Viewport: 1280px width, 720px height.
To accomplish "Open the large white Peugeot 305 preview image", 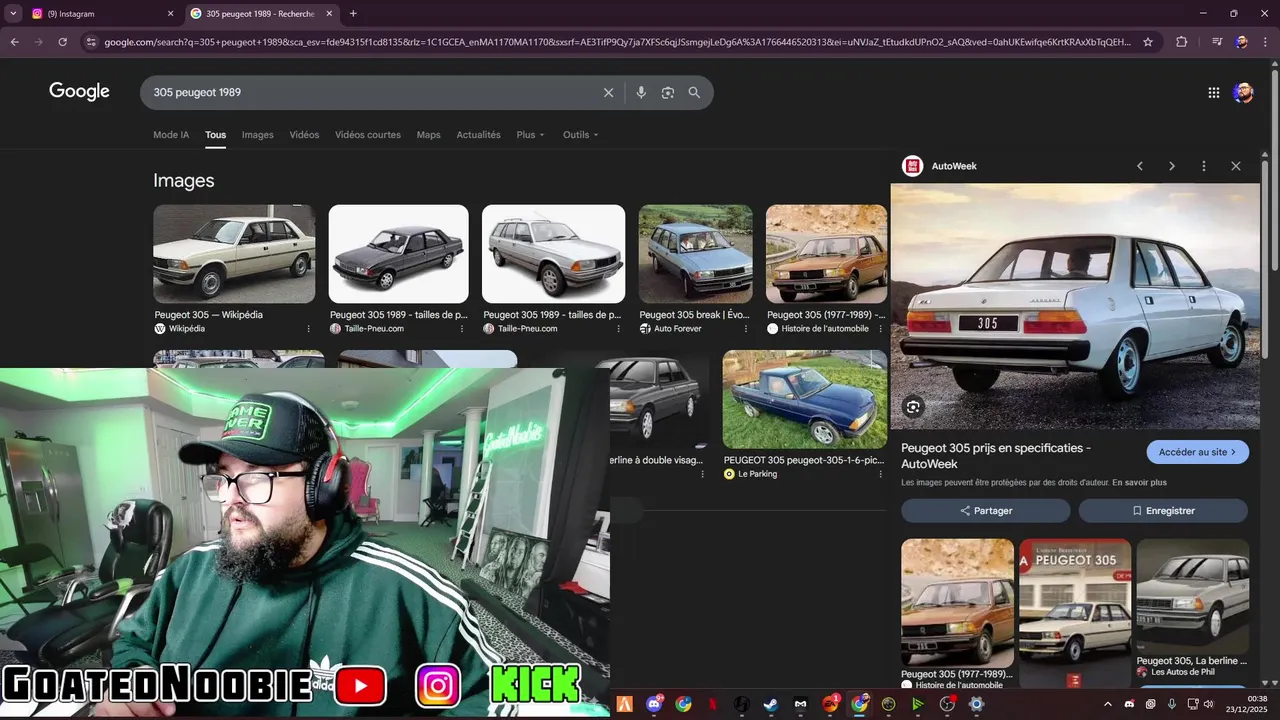I will (1075, 306).
